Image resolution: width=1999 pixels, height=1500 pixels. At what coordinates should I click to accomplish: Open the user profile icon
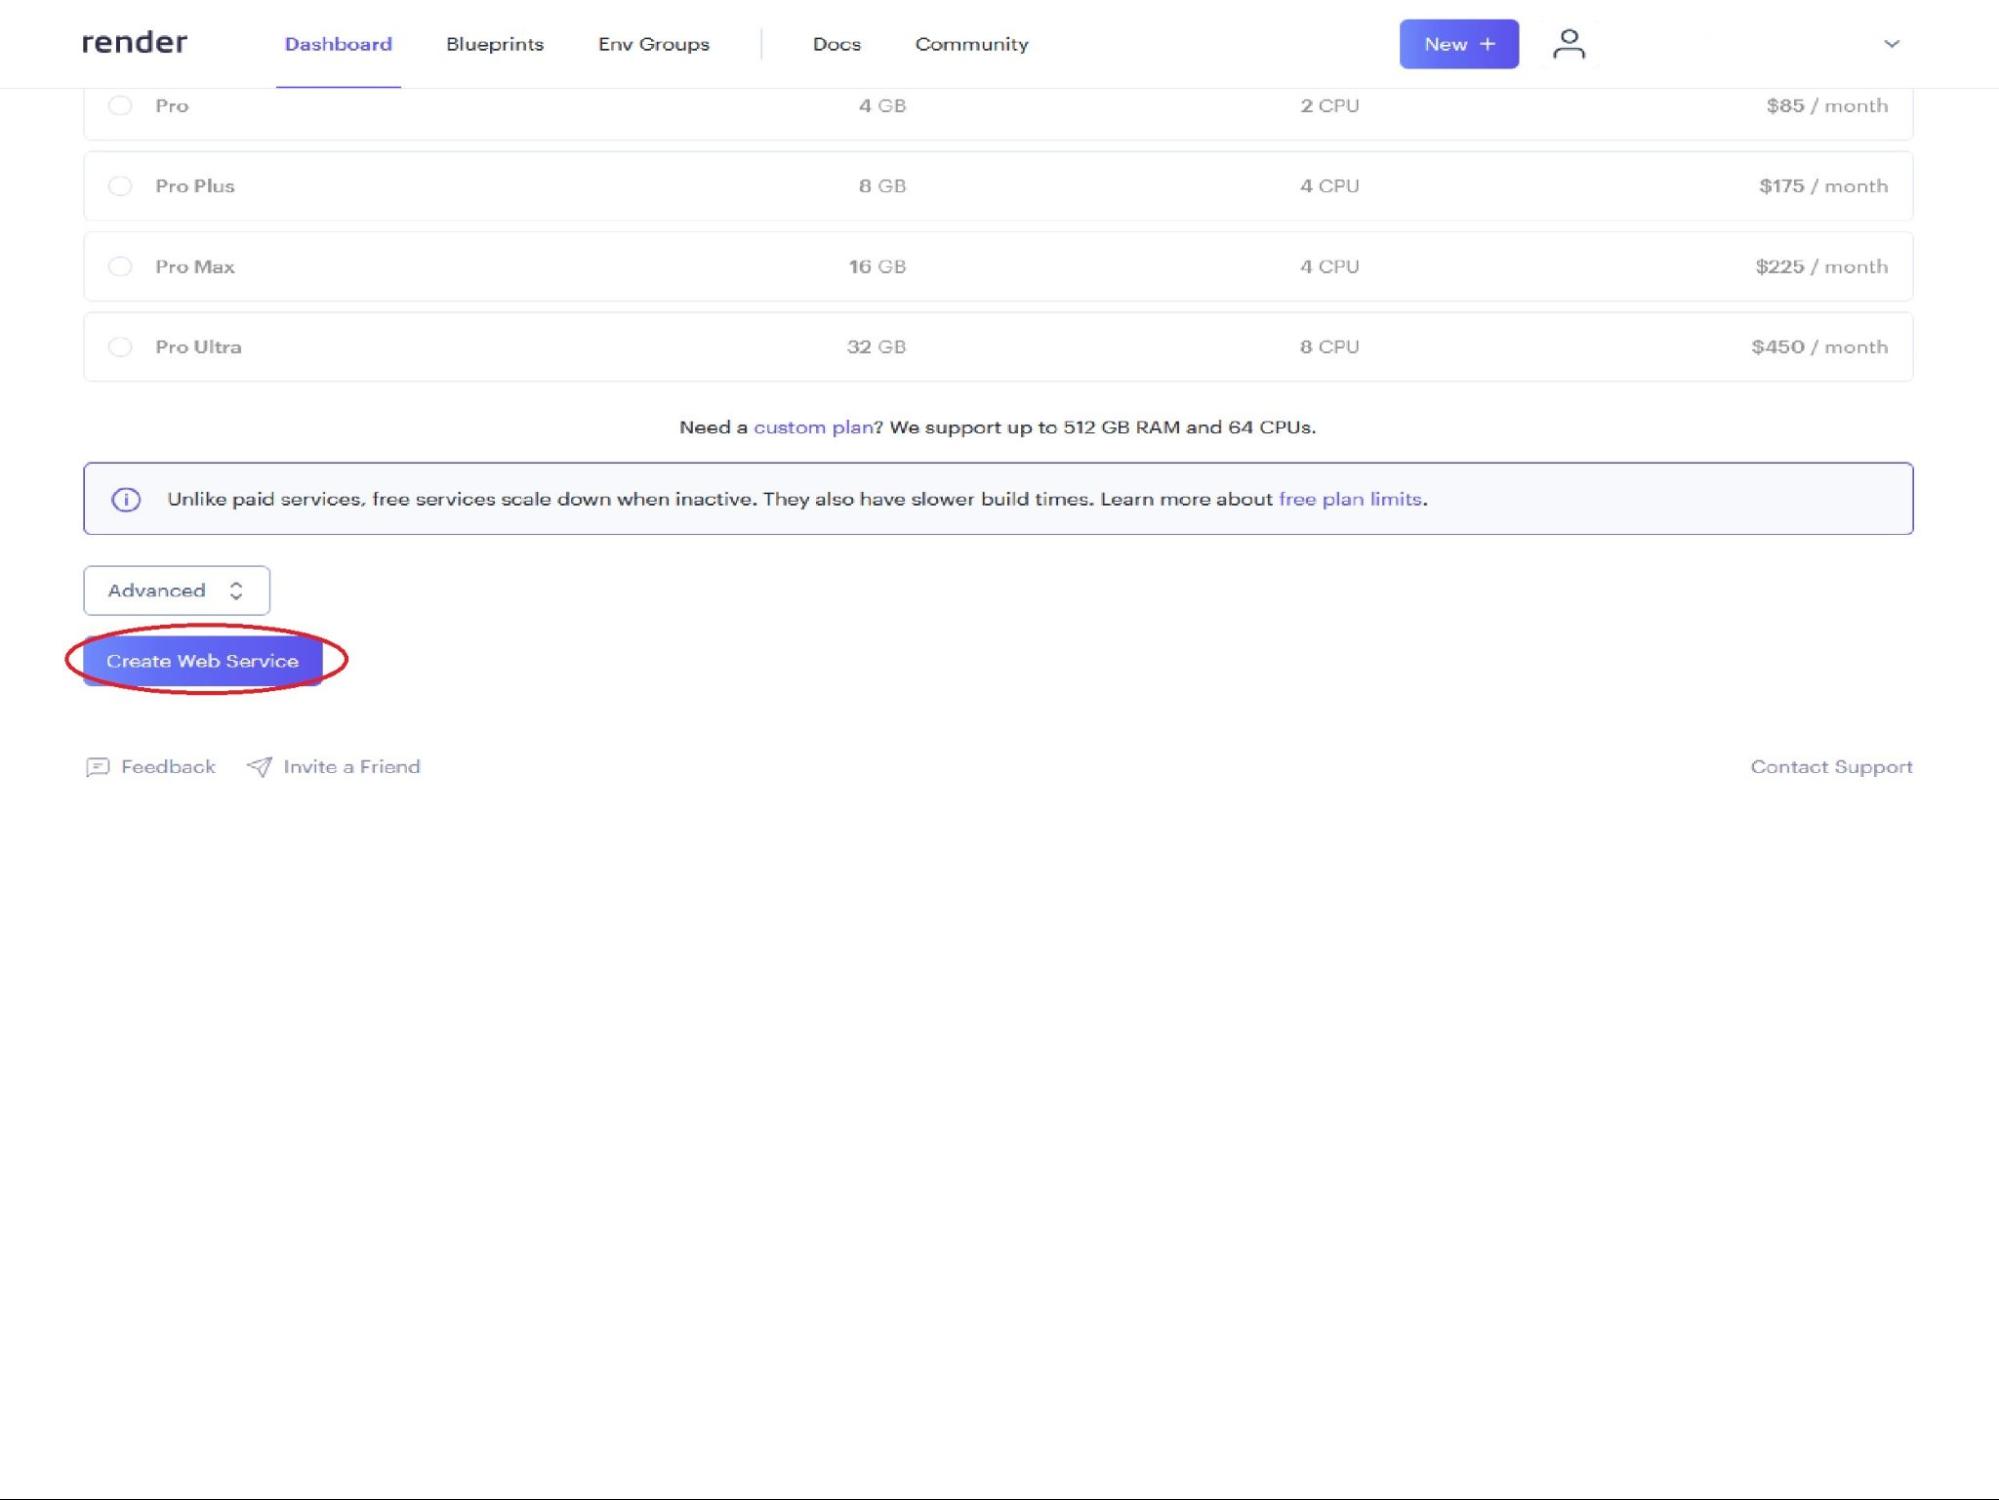pyautogui.click(x=1569, y=42)
